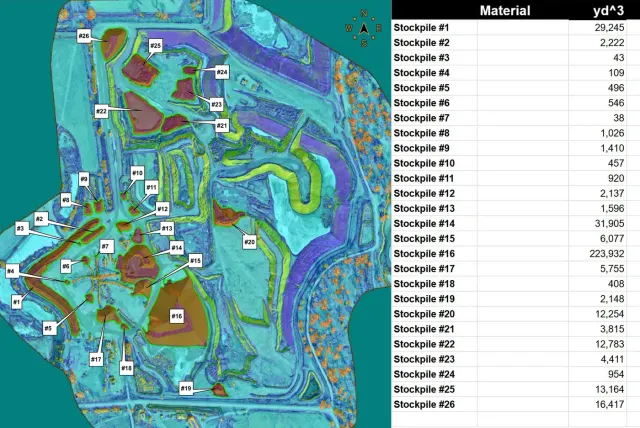The height and width of the screenshot is (428, 640).
Task: Select the Stockpile #12 cell
Action: click(x=434, y=193)
